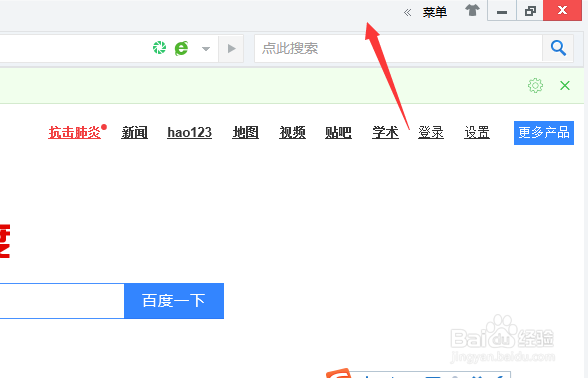Open the 地图 link

coord(246,132)
